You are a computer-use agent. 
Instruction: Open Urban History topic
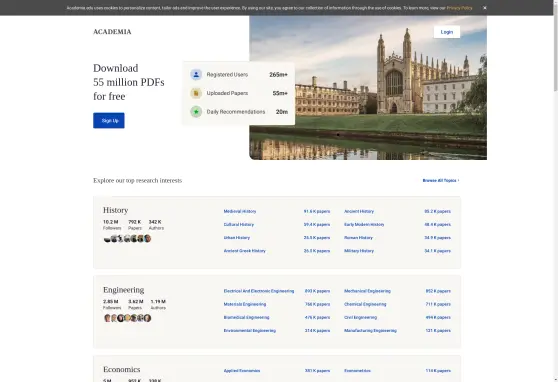[237, 238]
